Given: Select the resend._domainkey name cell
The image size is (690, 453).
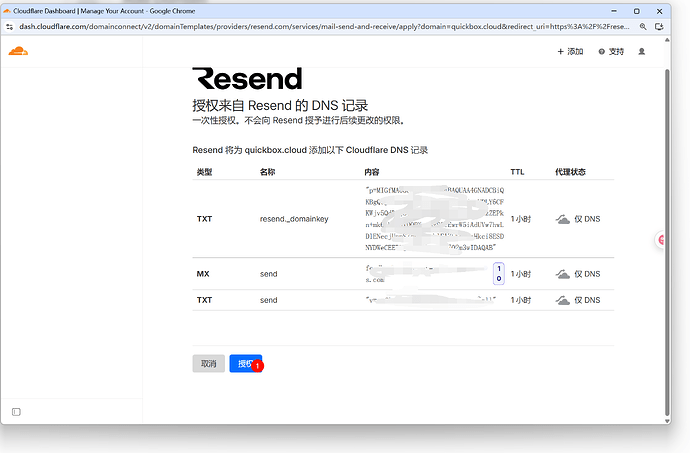Looking at the screenshot, I should 294,219.
